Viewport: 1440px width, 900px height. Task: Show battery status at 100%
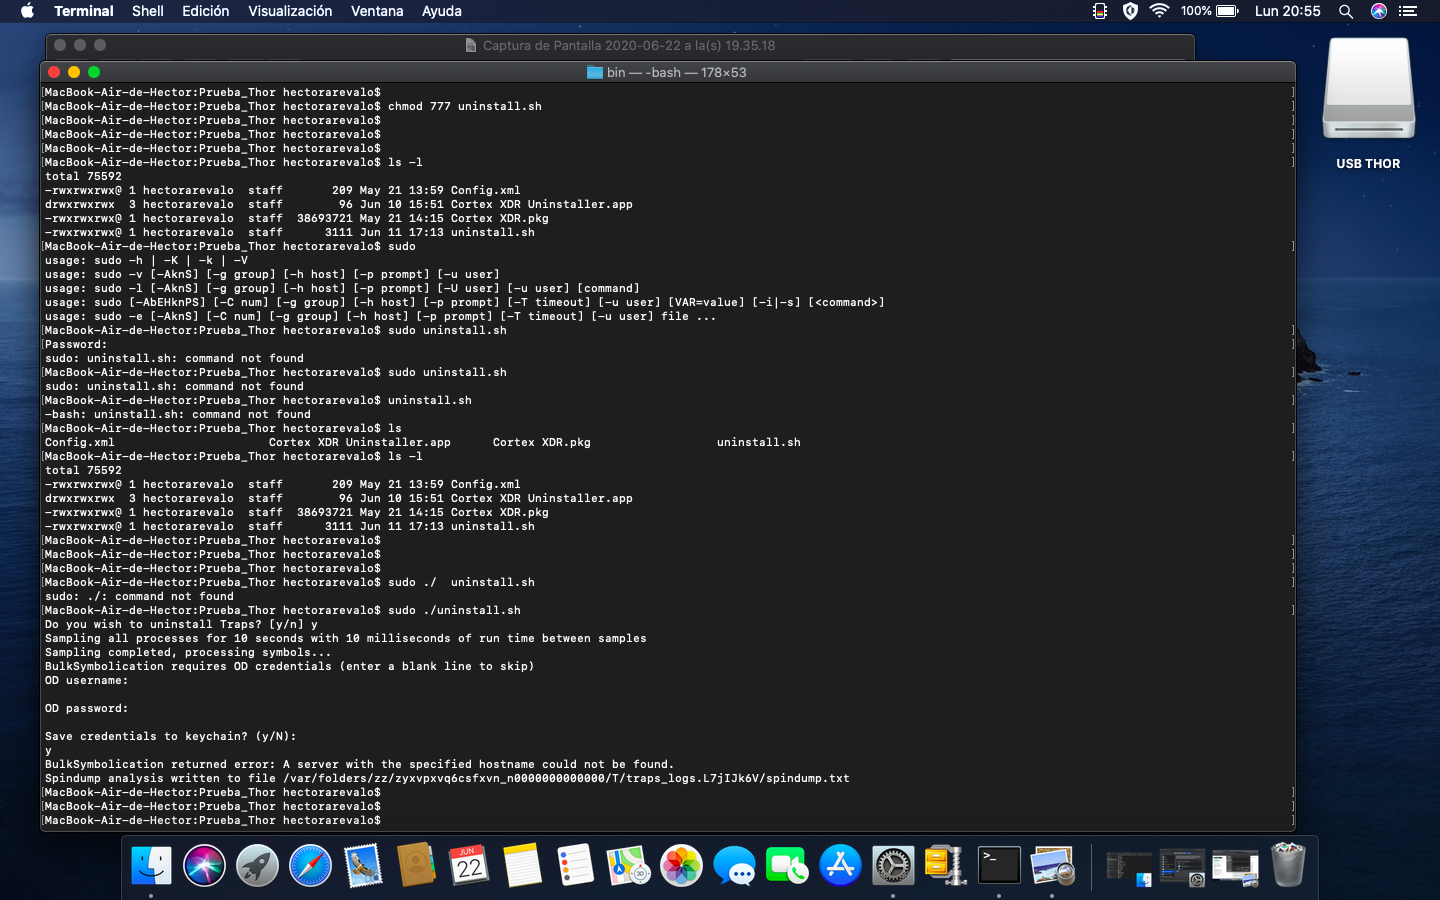point(1209,11)
